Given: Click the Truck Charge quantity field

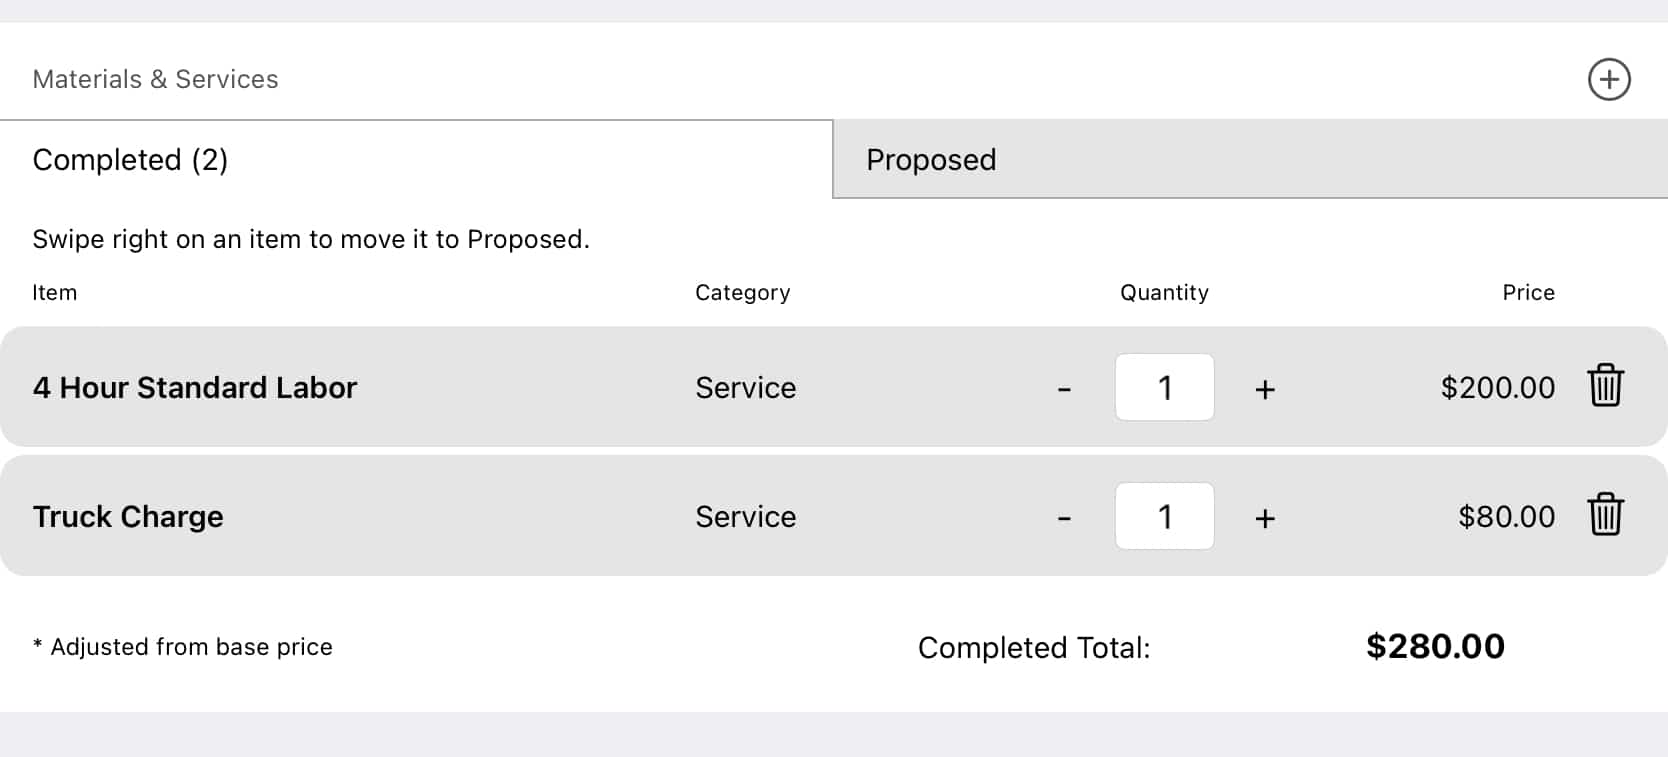Looking at the screenshot, I should [x=1164, y=516].
